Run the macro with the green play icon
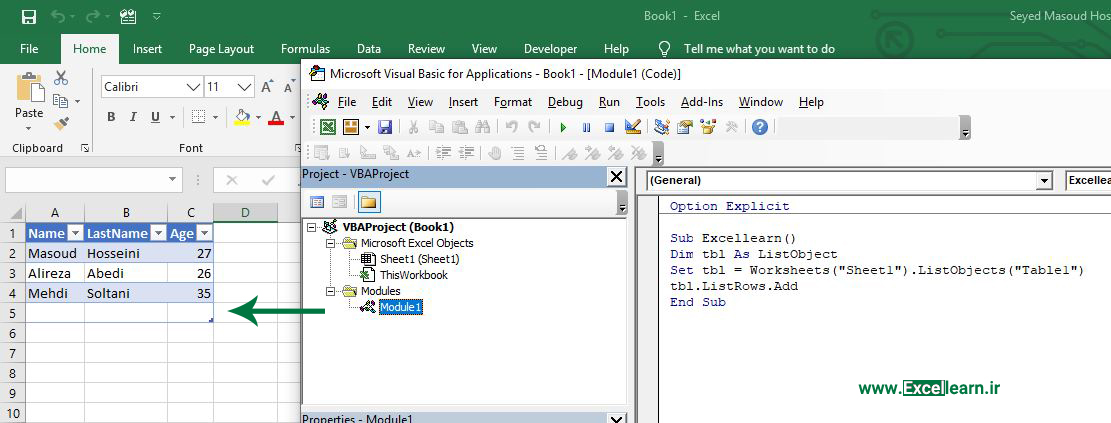The width and height of the screenshot is (1111, 423). coord(563,128)
